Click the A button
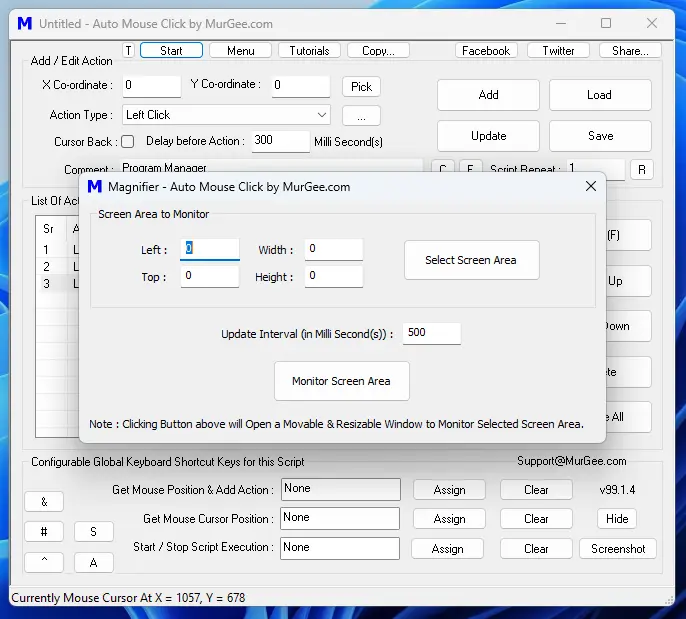 point(94,562)
